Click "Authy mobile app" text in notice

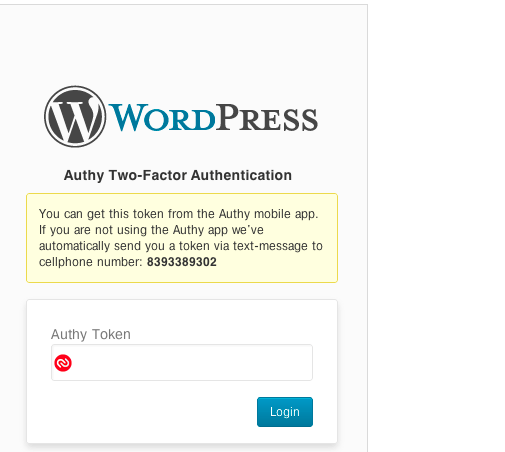point(267,214)
